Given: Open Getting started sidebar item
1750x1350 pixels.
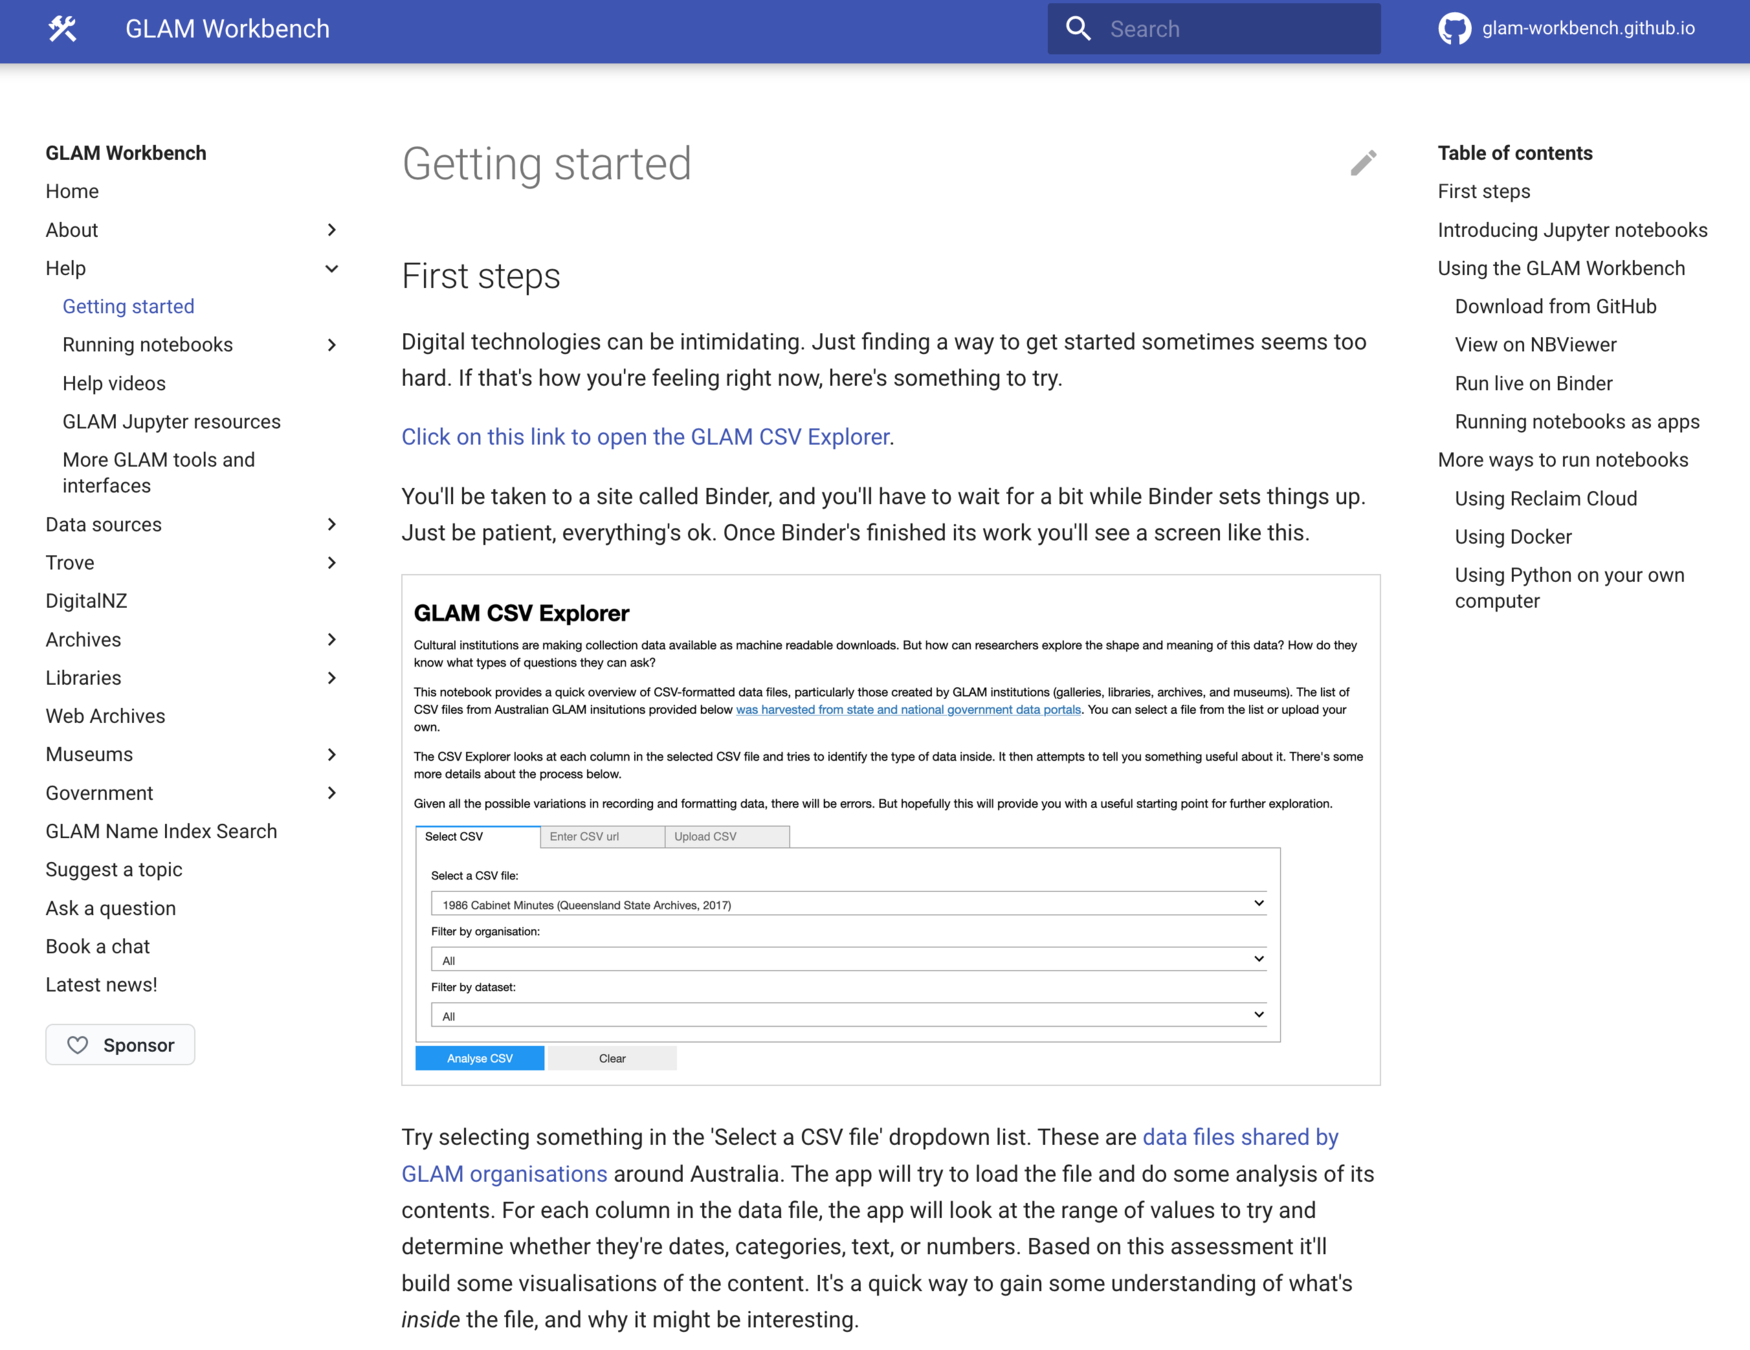Looking at the screenshot, I should [128, 307].
